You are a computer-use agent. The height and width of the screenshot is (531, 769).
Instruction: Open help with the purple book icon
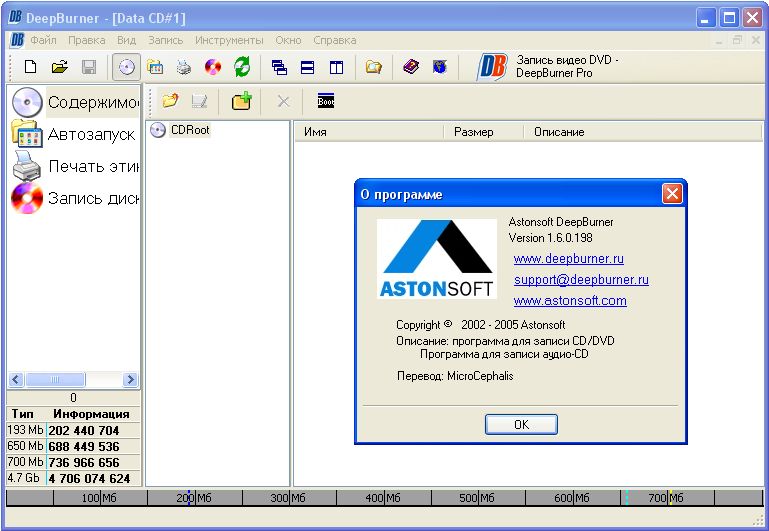tap(411, 66)
